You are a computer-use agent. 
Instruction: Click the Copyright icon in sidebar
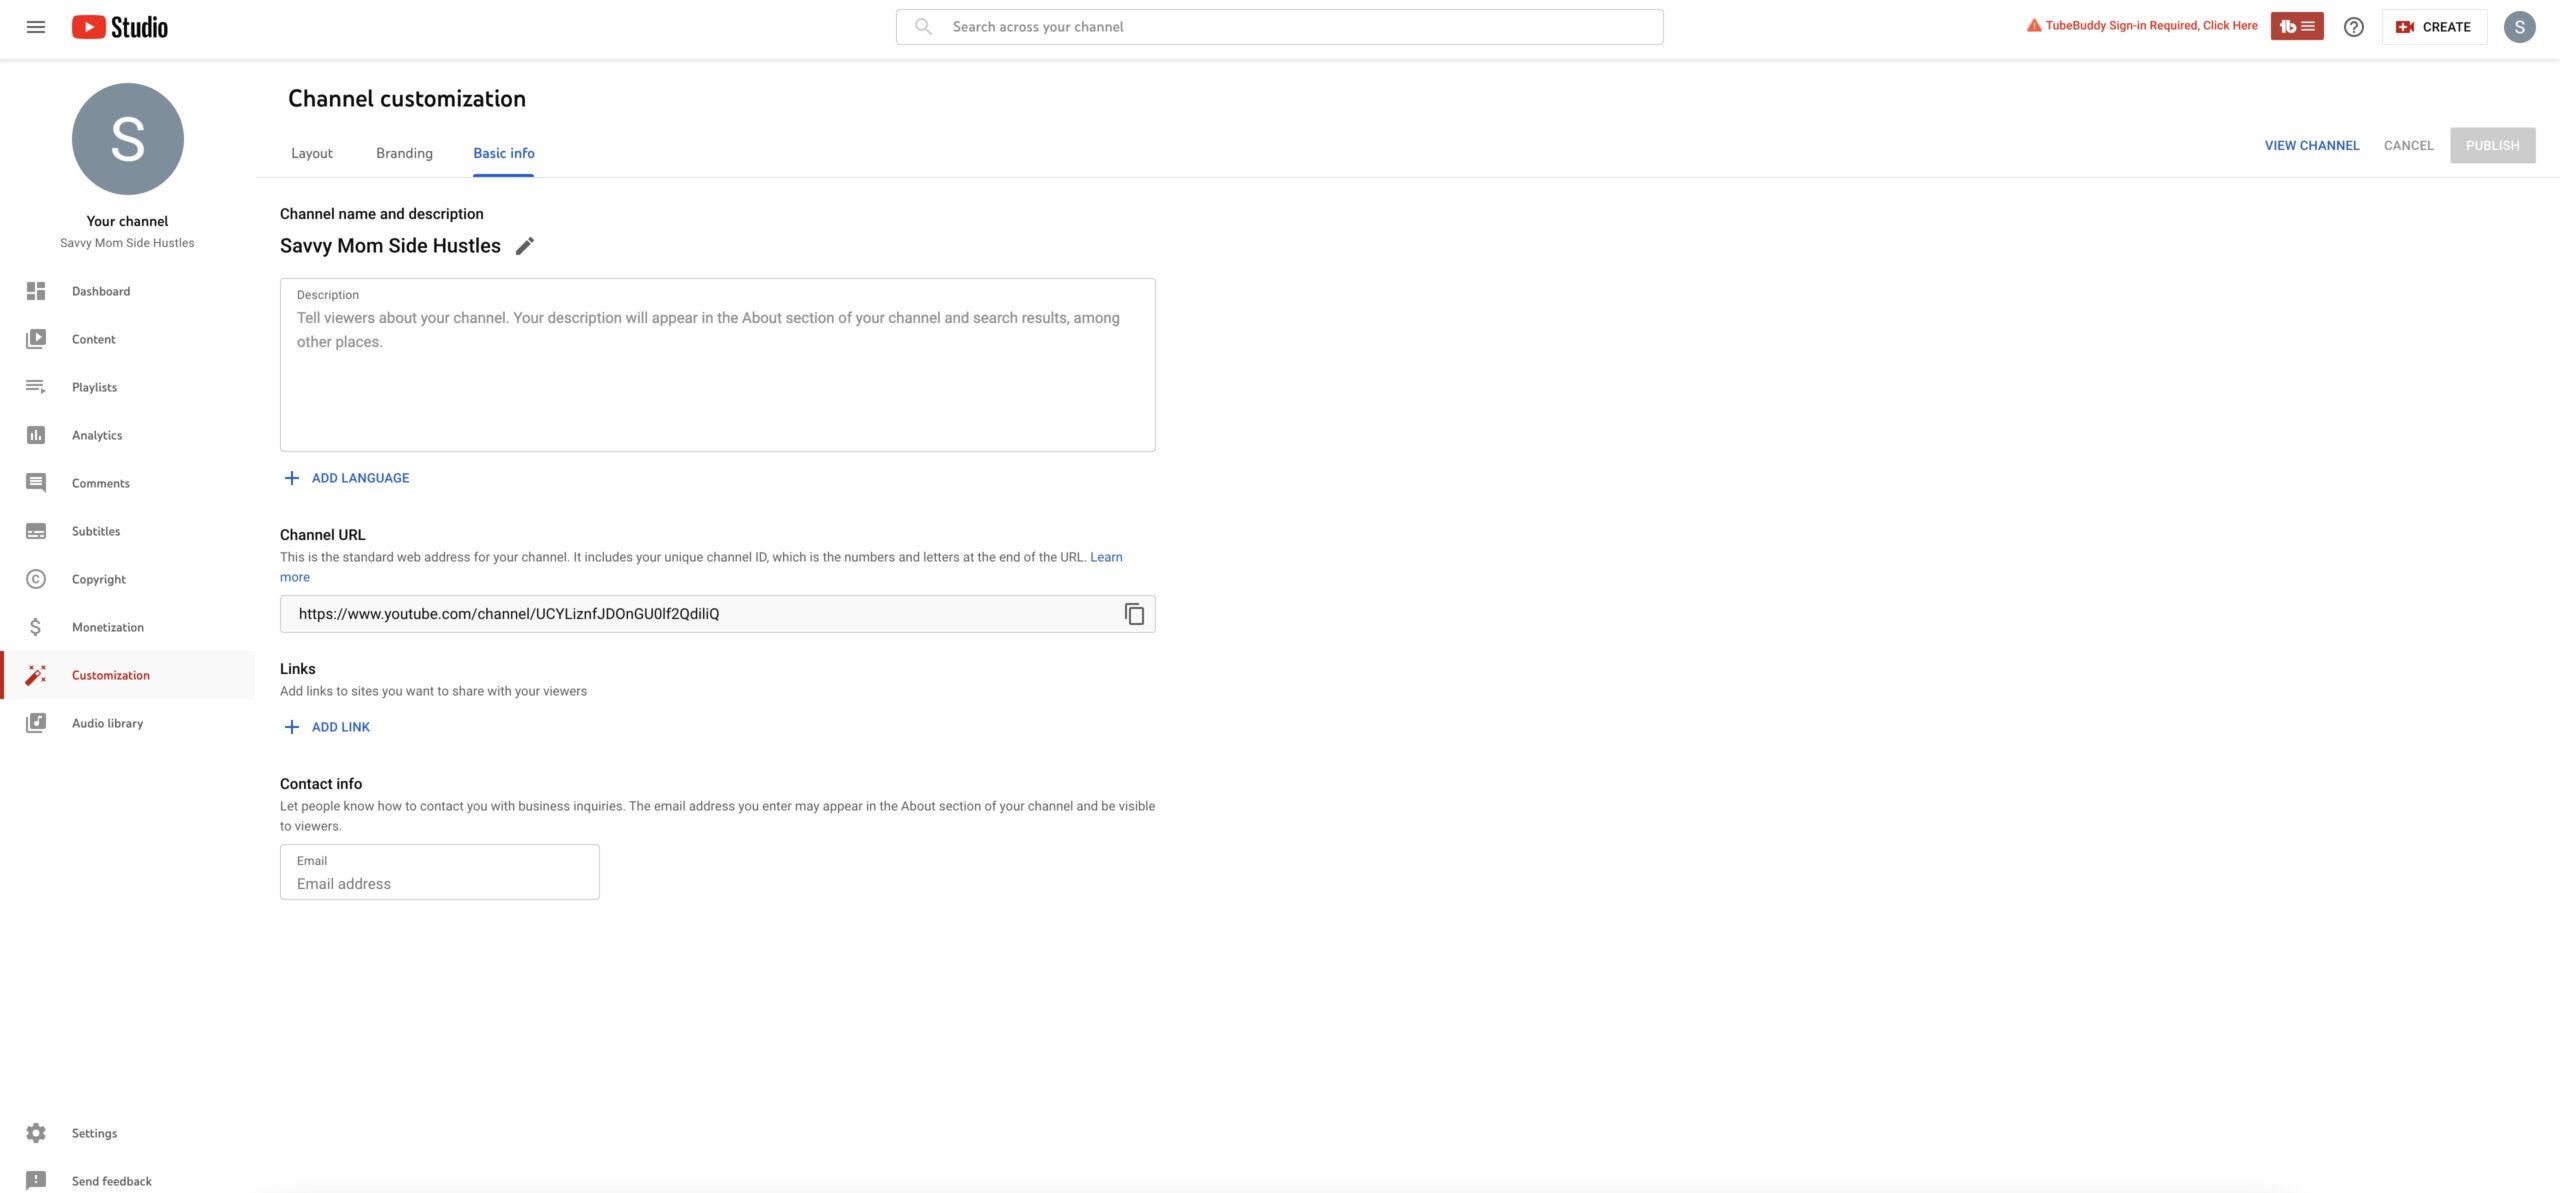[x=36, y=579]
